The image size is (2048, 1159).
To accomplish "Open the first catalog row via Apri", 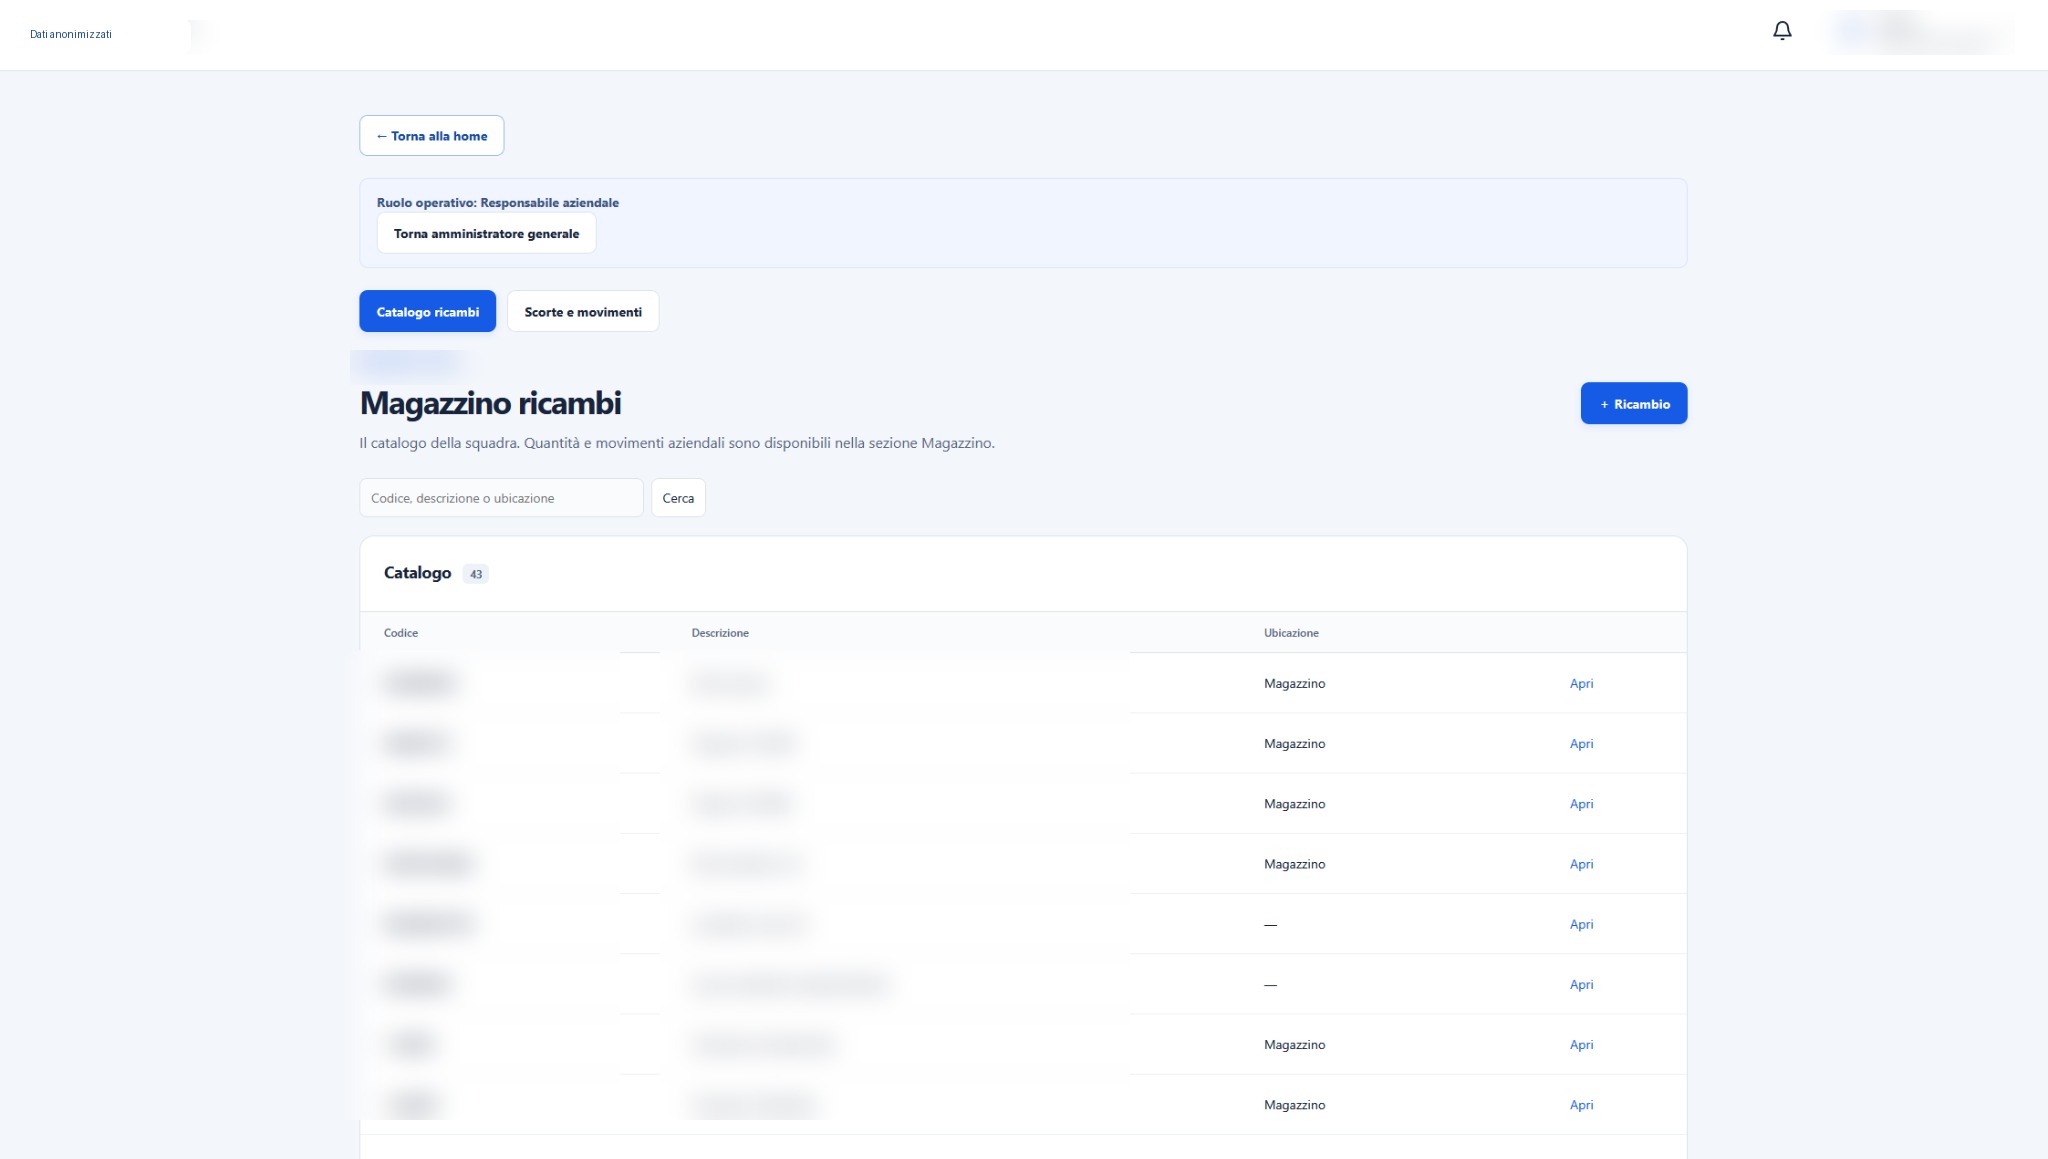I will [x=1581, y=684].
